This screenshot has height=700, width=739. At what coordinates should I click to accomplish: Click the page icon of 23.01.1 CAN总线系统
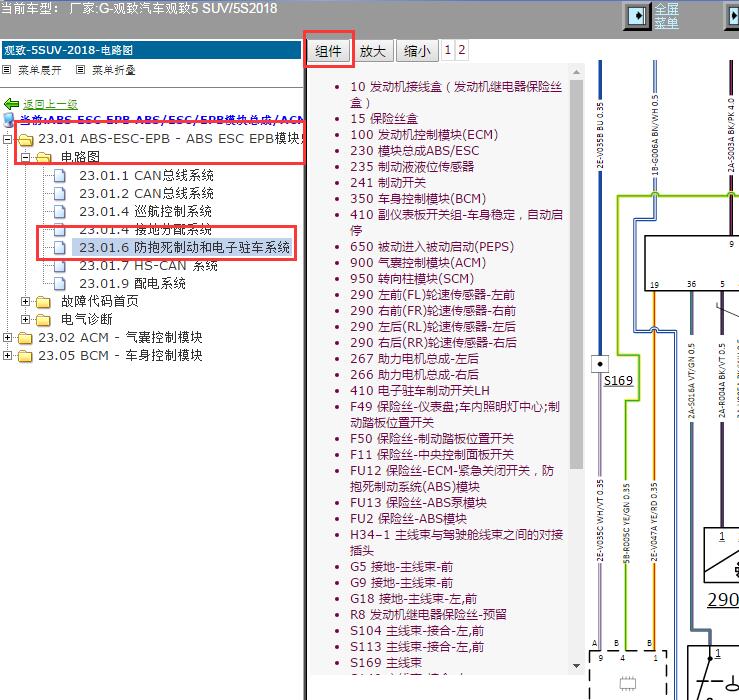point(60,175)
